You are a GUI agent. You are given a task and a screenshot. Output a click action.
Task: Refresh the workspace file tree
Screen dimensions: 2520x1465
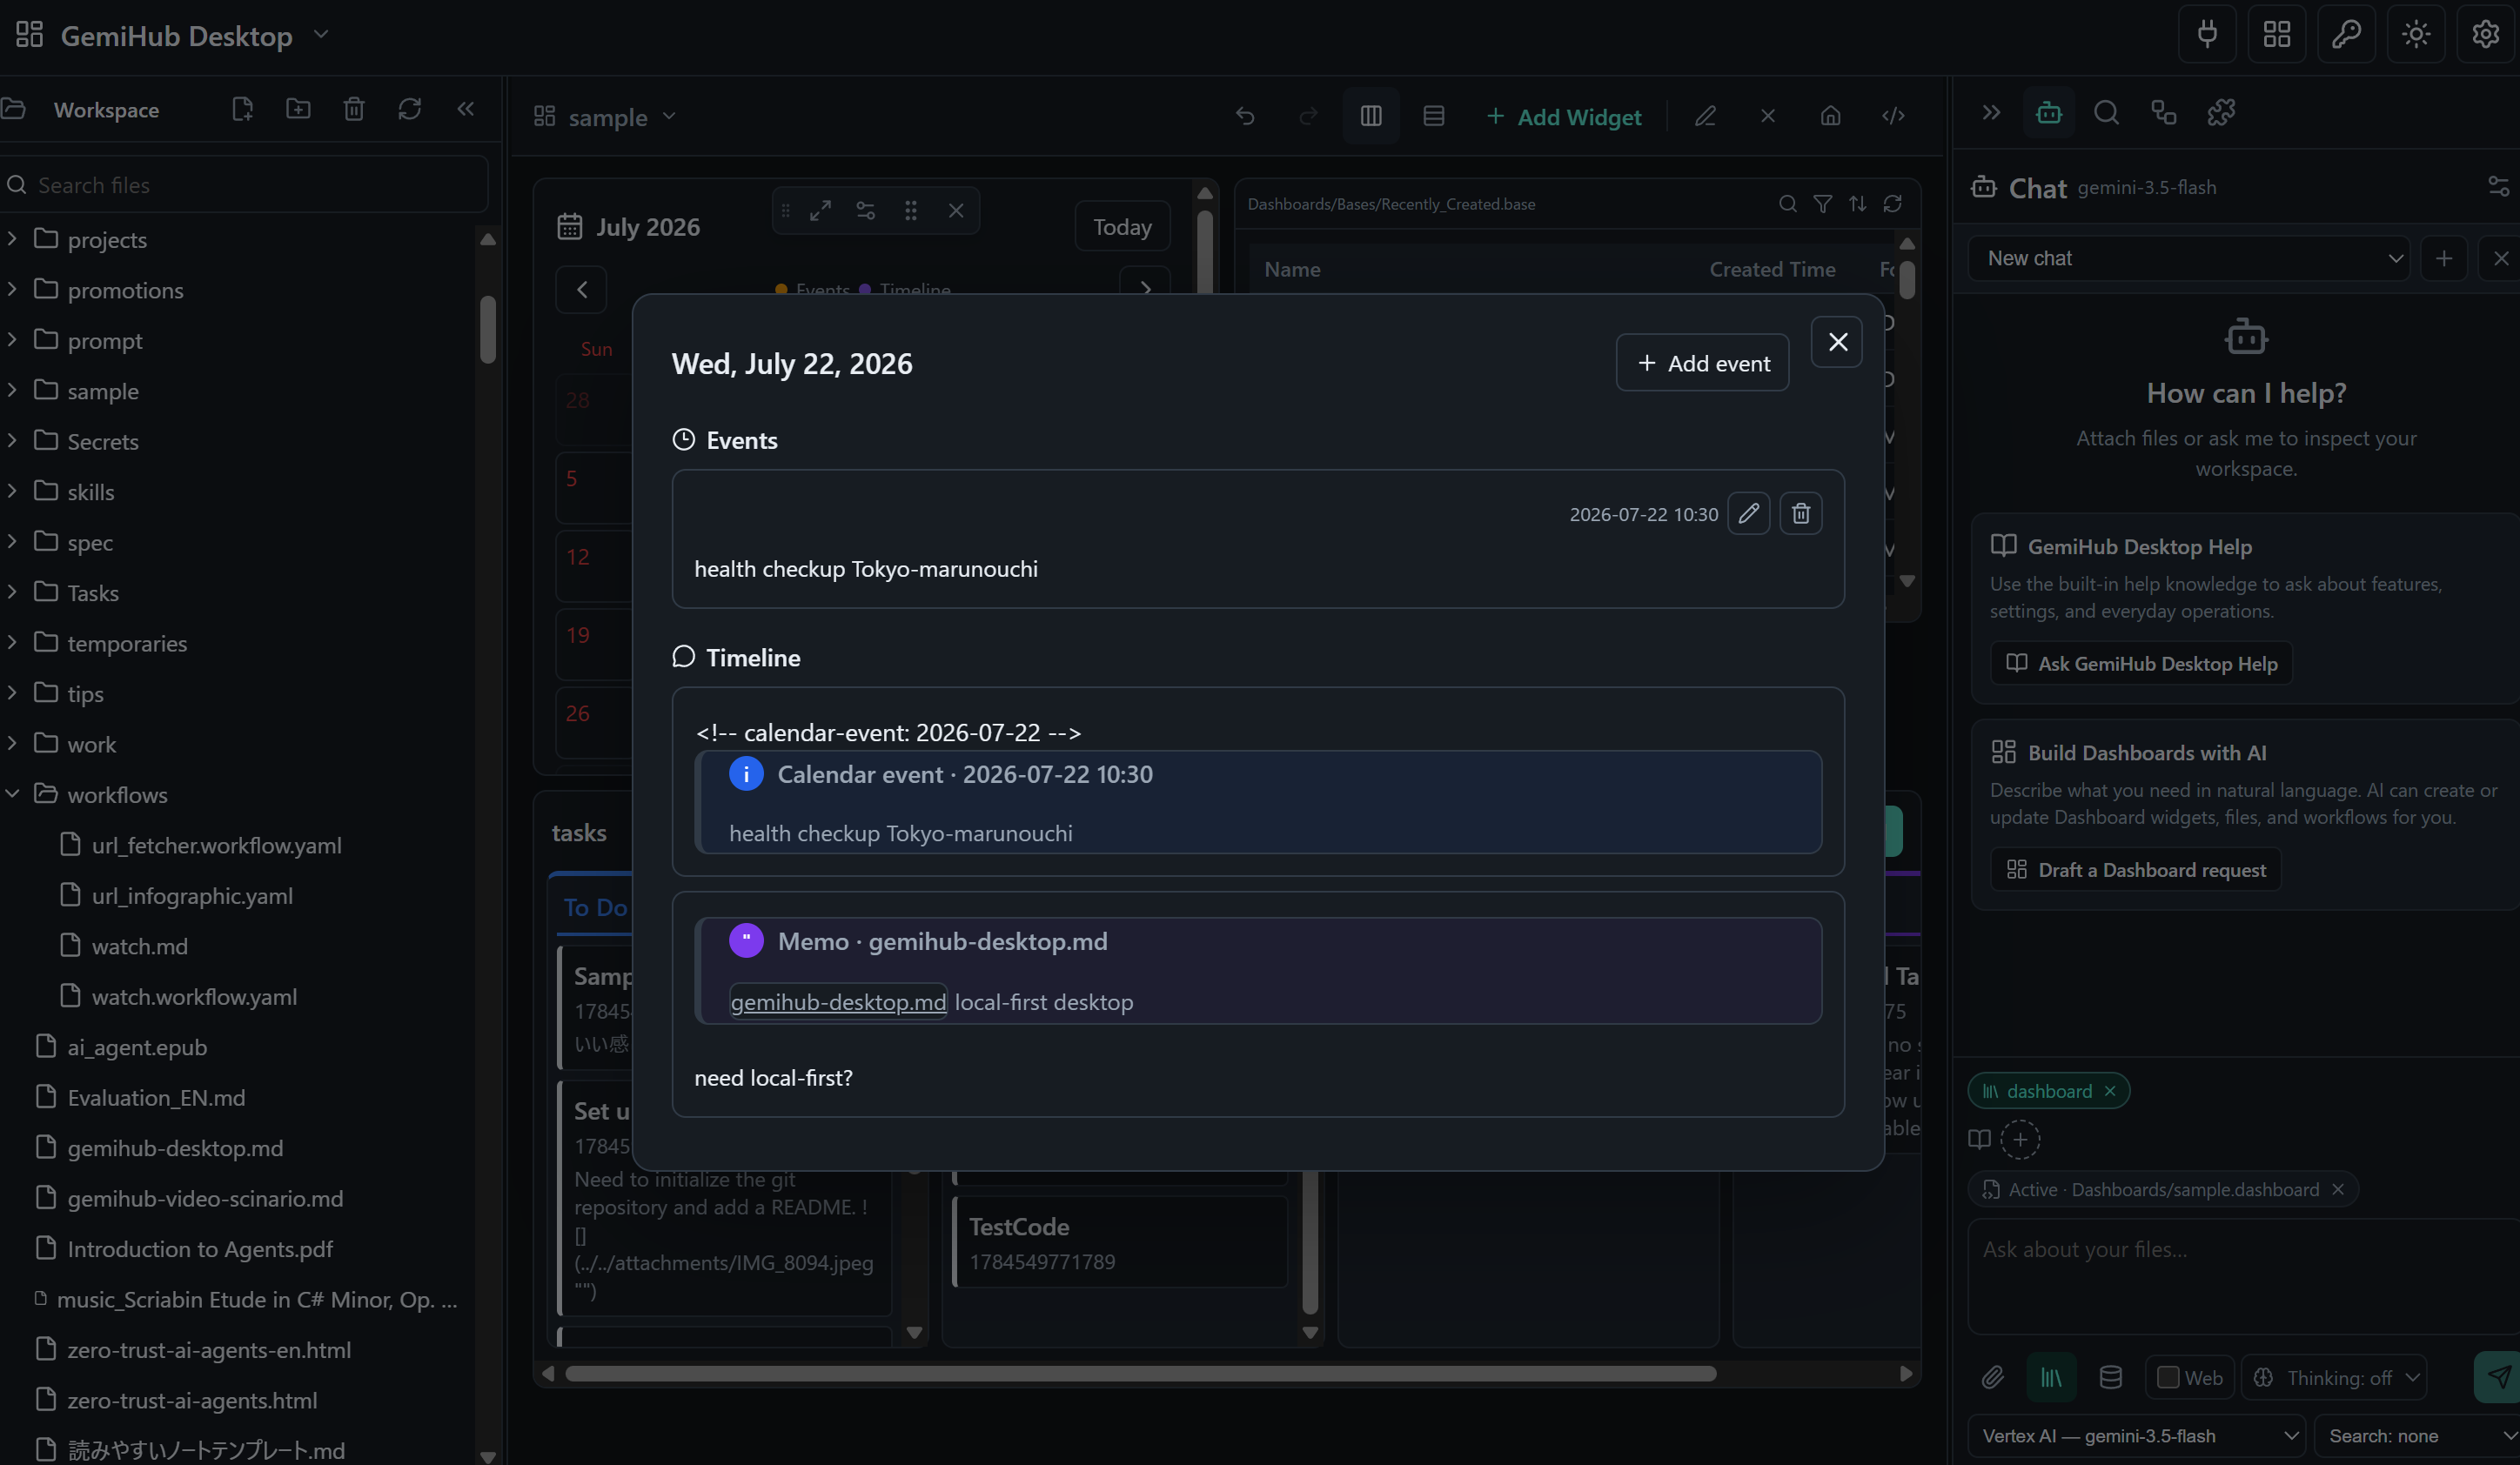pyautogui.click(x=409, y=109)
